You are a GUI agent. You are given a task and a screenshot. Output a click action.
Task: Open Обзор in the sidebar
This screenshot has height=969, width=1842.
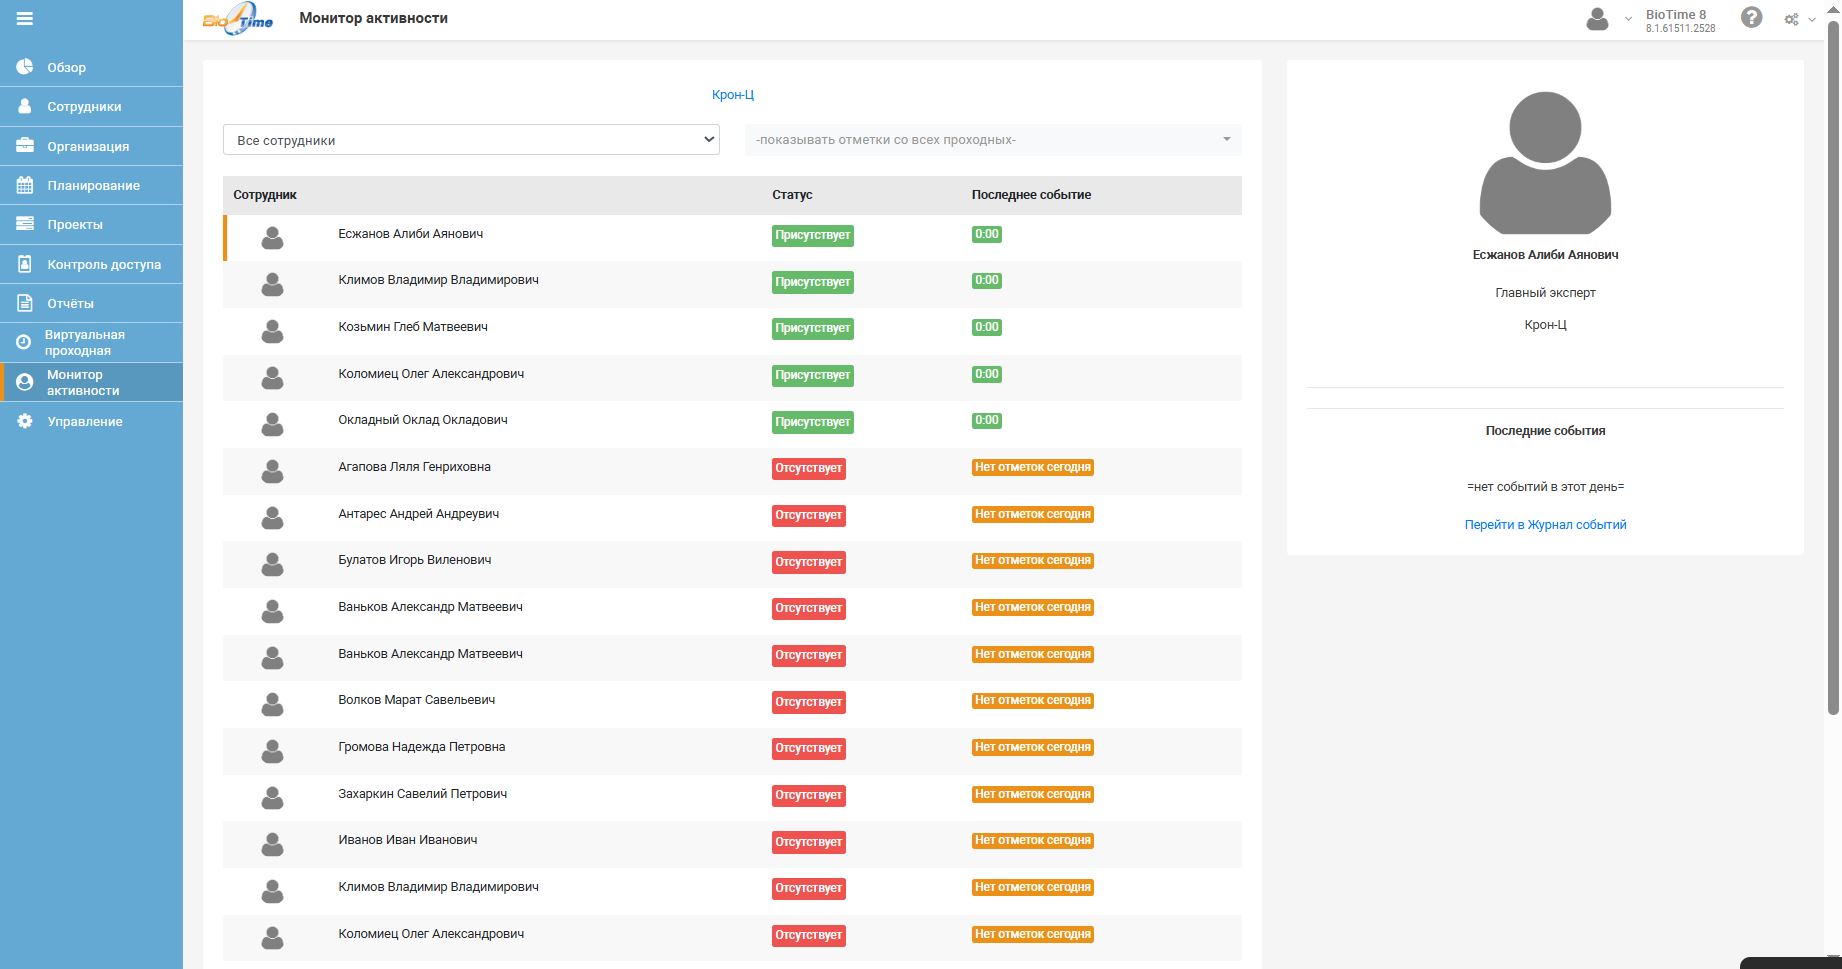point(66,67)
